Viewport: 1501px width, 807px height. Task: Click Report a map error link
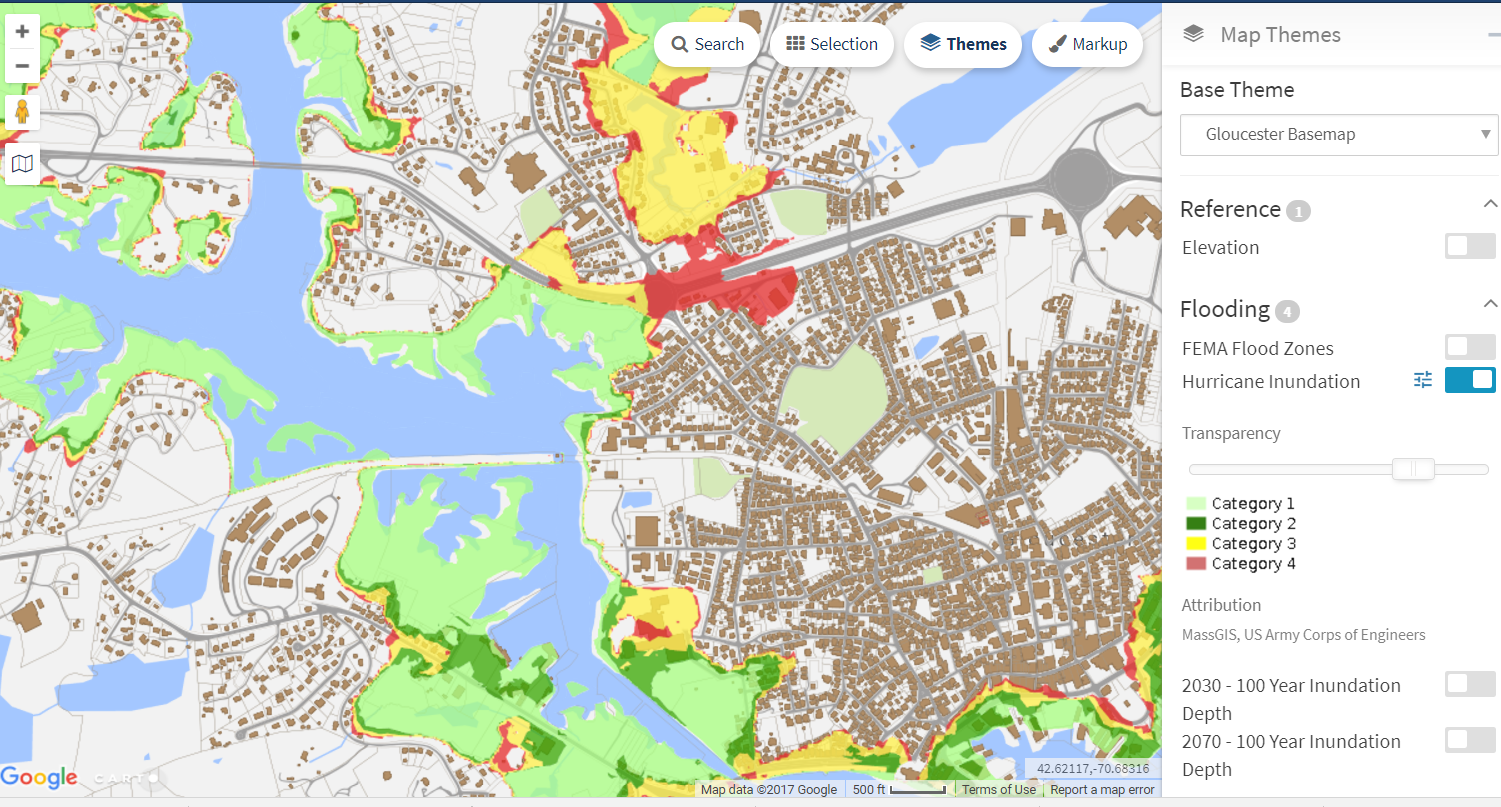(x=1102, y=790)
